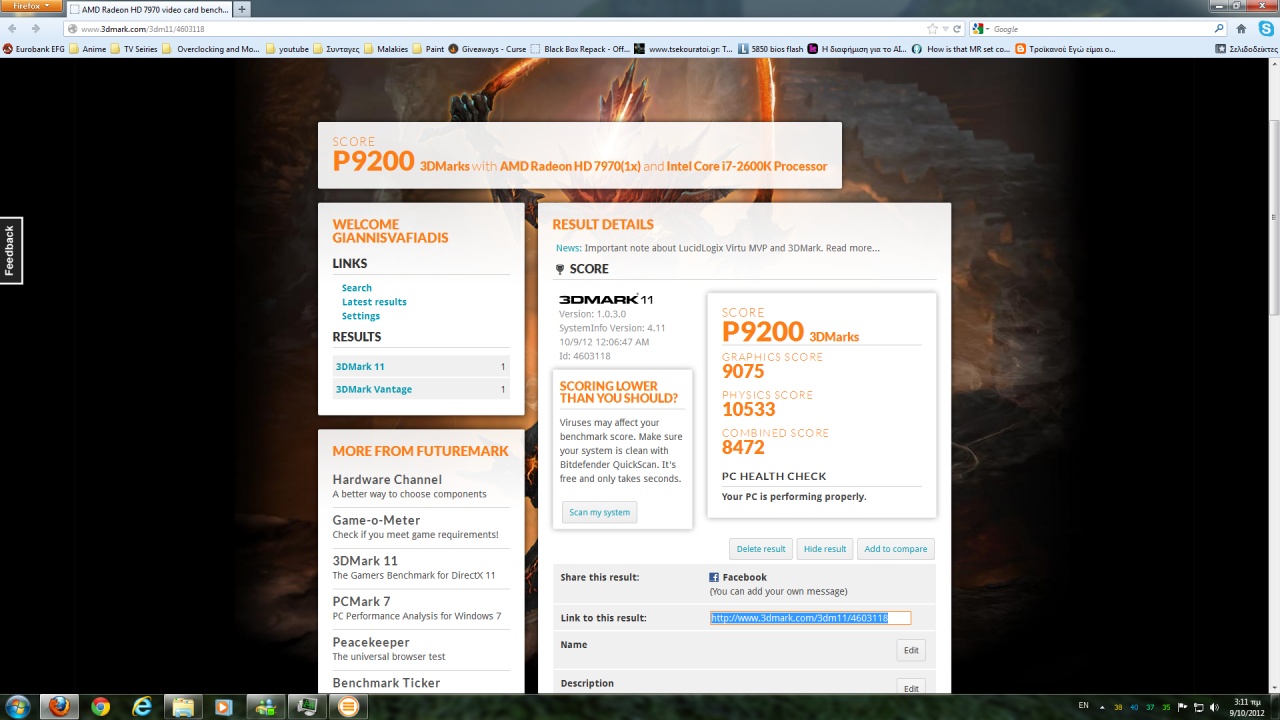Open media player taskbar icon

pos(224,707)
